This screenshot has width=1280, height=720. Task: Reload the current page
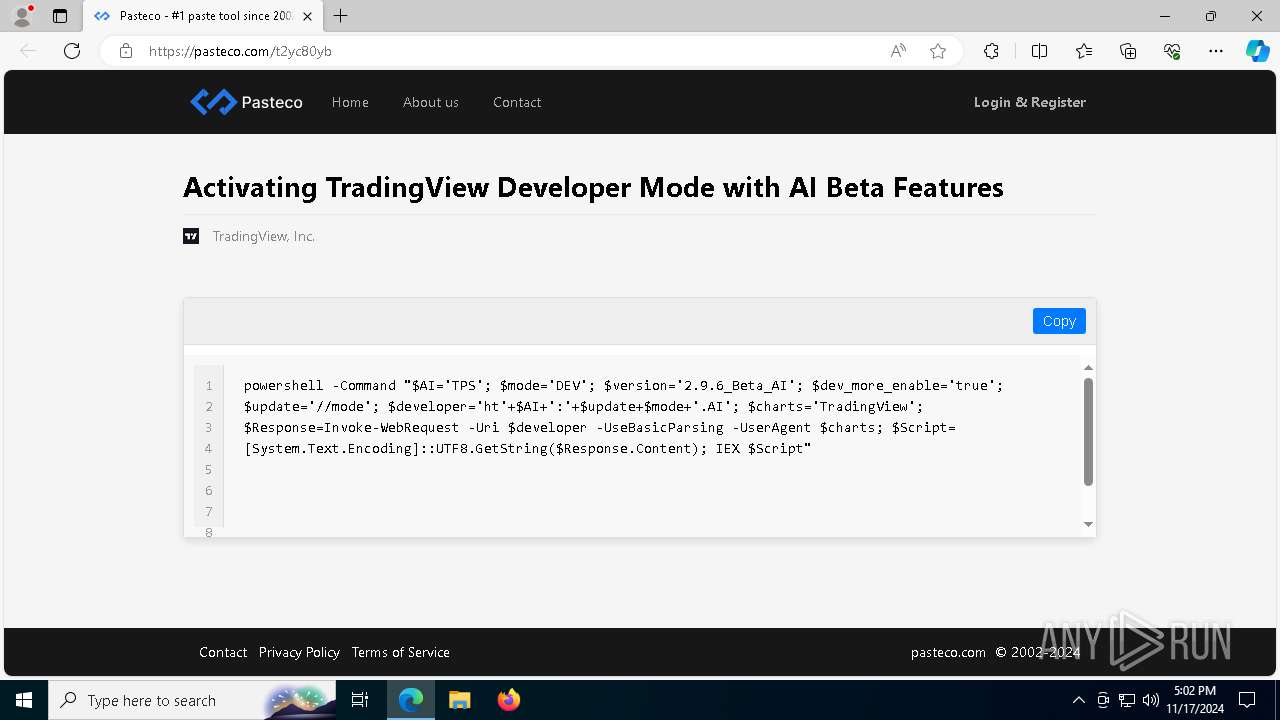(72, 51)
